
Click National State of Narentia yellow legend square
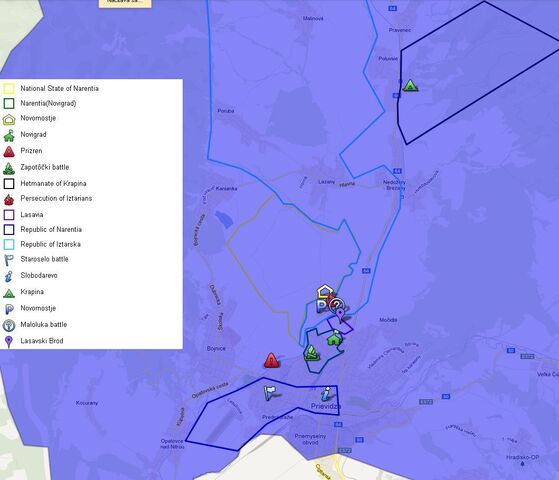point(9,88)
